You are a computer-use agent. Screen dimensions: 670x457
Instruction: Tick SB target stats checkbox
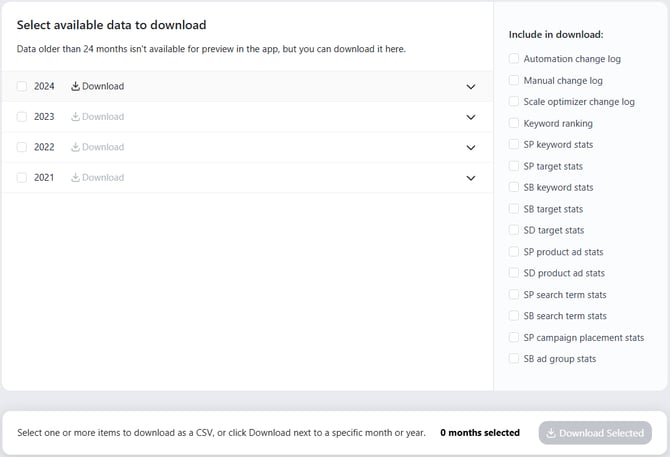[x=514, y=209]
